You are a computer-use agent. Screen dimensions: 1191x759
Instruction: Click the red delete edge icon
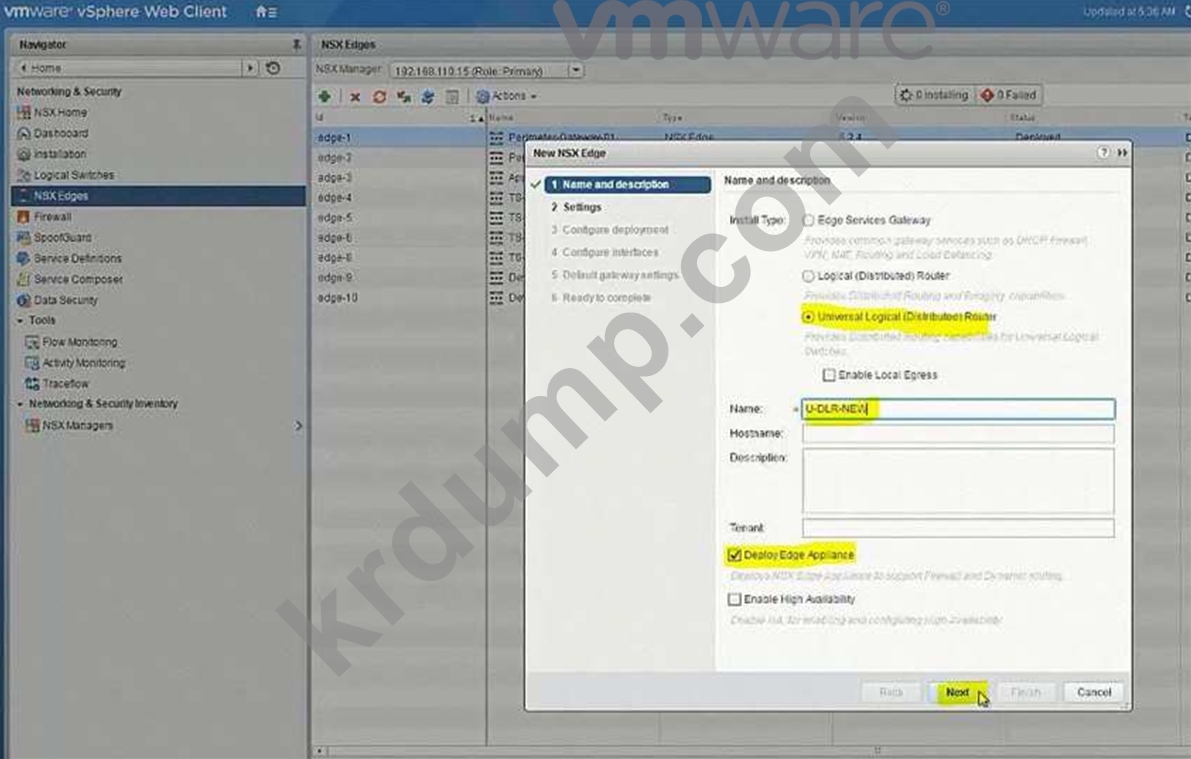tap(355, 96)
